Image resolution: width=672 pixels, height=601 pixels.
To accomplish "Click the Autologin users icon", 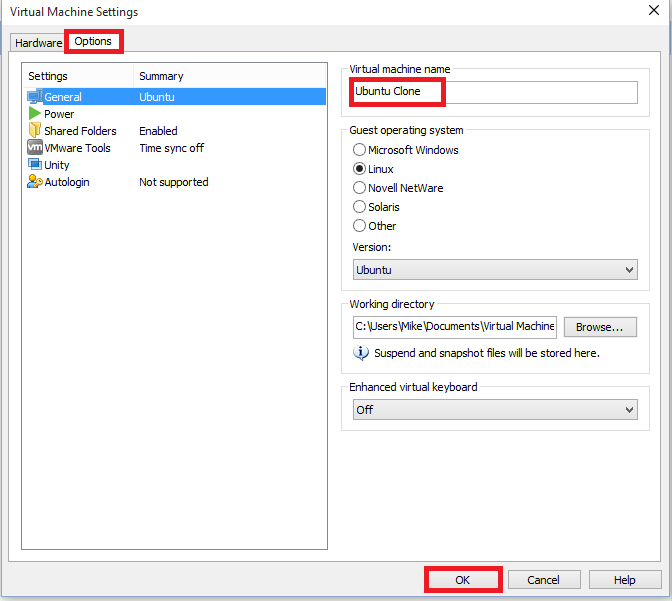I will point(35,182).
